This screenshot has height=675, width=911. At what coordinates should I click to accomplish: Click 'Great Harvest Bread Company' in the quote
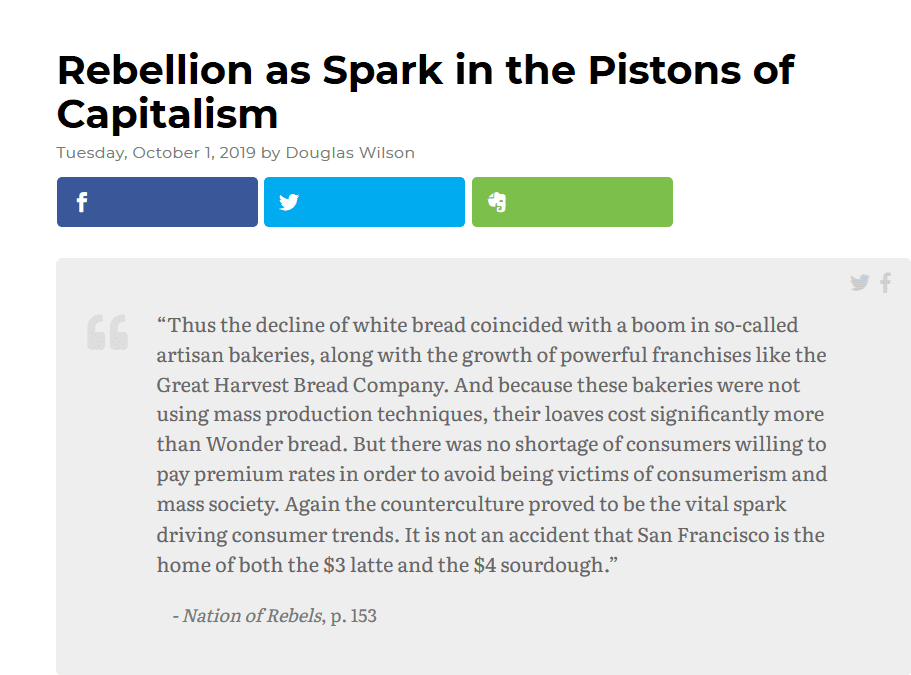pos(302,385)
